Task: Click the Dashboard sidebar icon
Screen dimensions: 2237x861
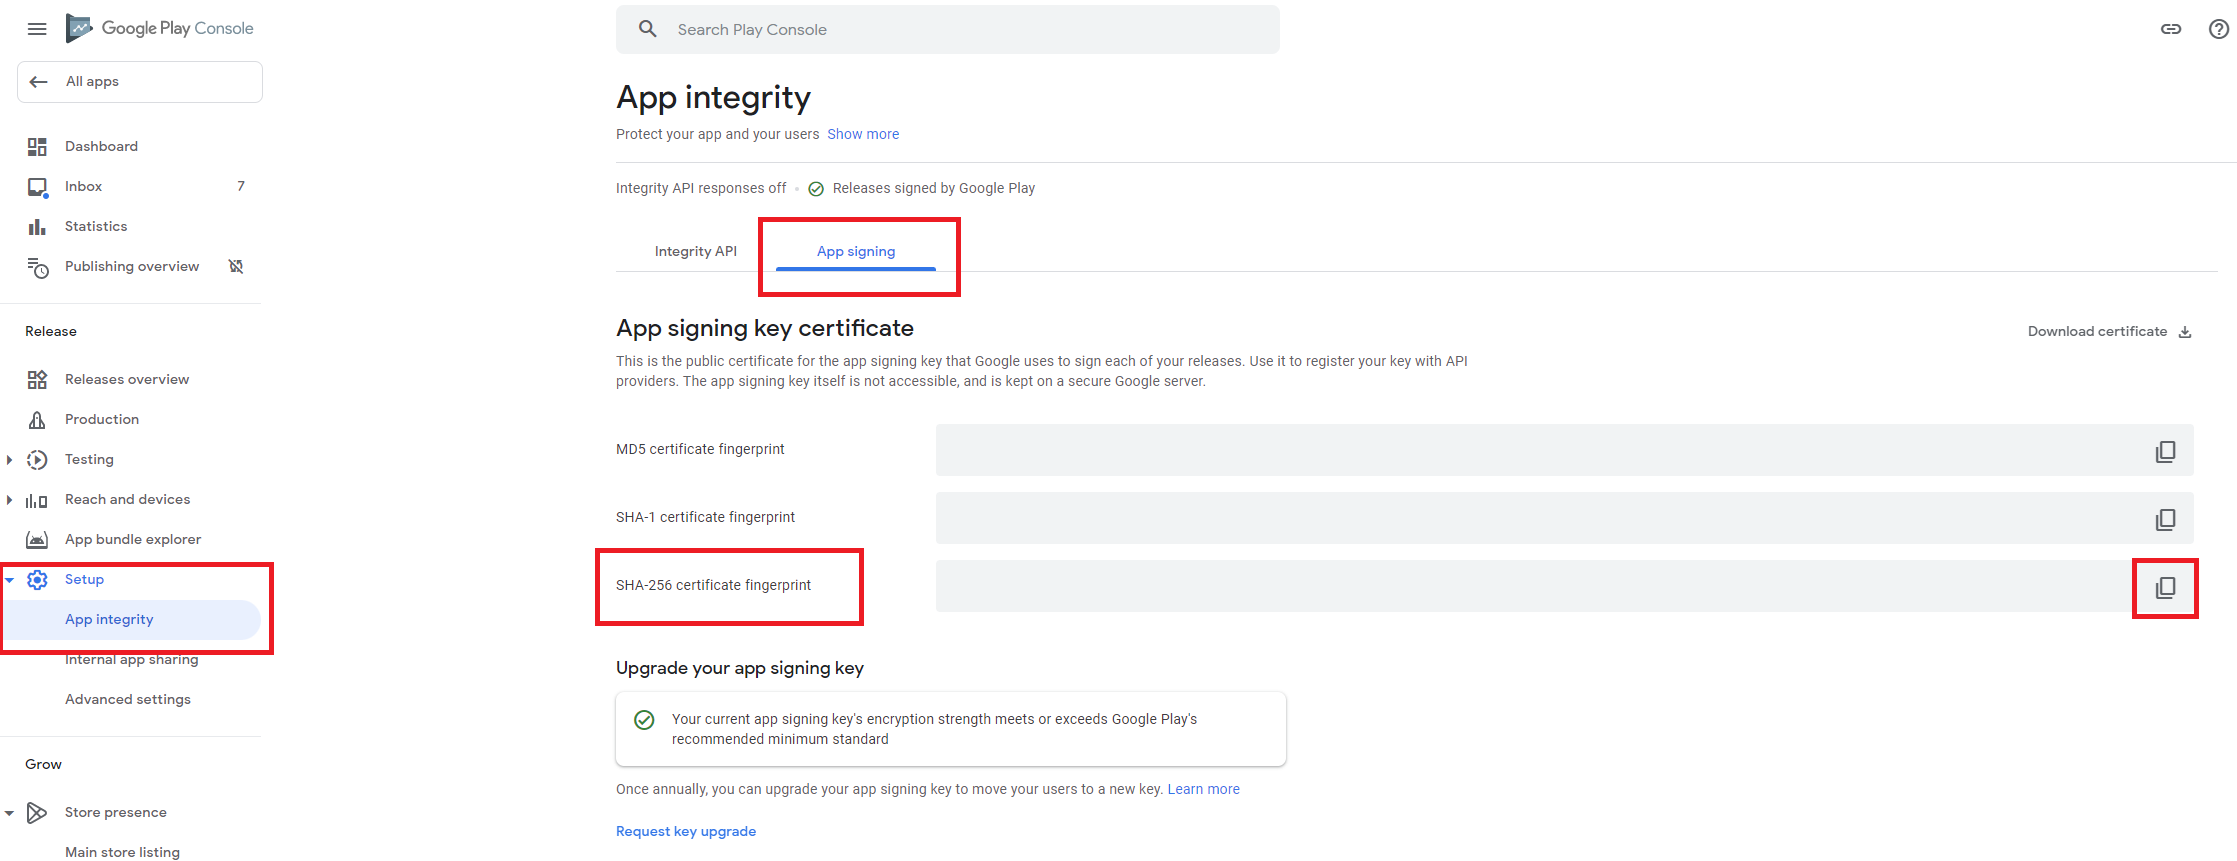Action: [x=37, y=147]
